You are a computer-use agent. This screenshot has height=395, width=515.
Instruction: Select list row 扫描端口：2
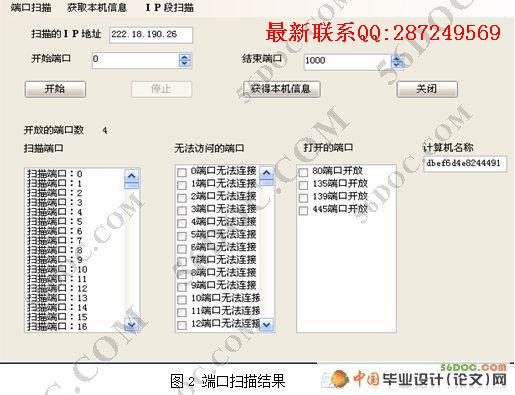(75, 193)
